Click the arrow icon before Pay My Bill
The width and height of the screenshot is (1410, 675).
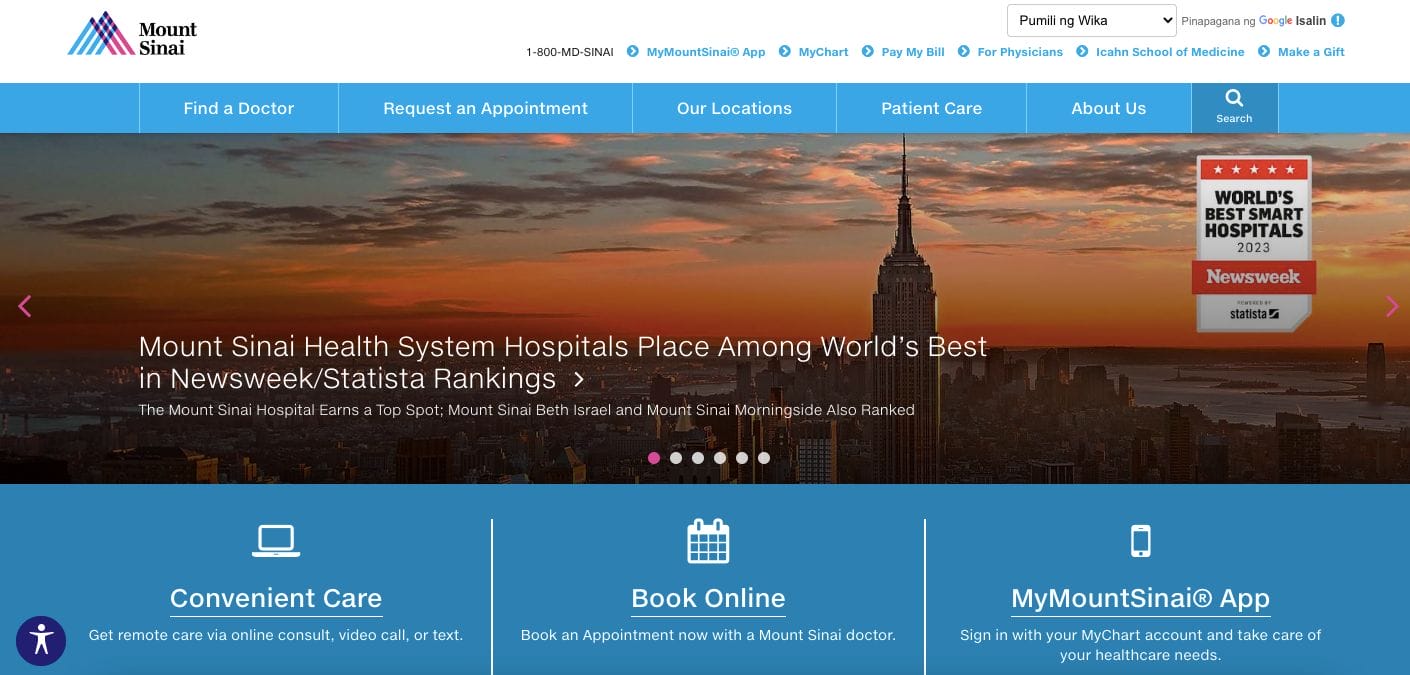(x=868, y=51)
